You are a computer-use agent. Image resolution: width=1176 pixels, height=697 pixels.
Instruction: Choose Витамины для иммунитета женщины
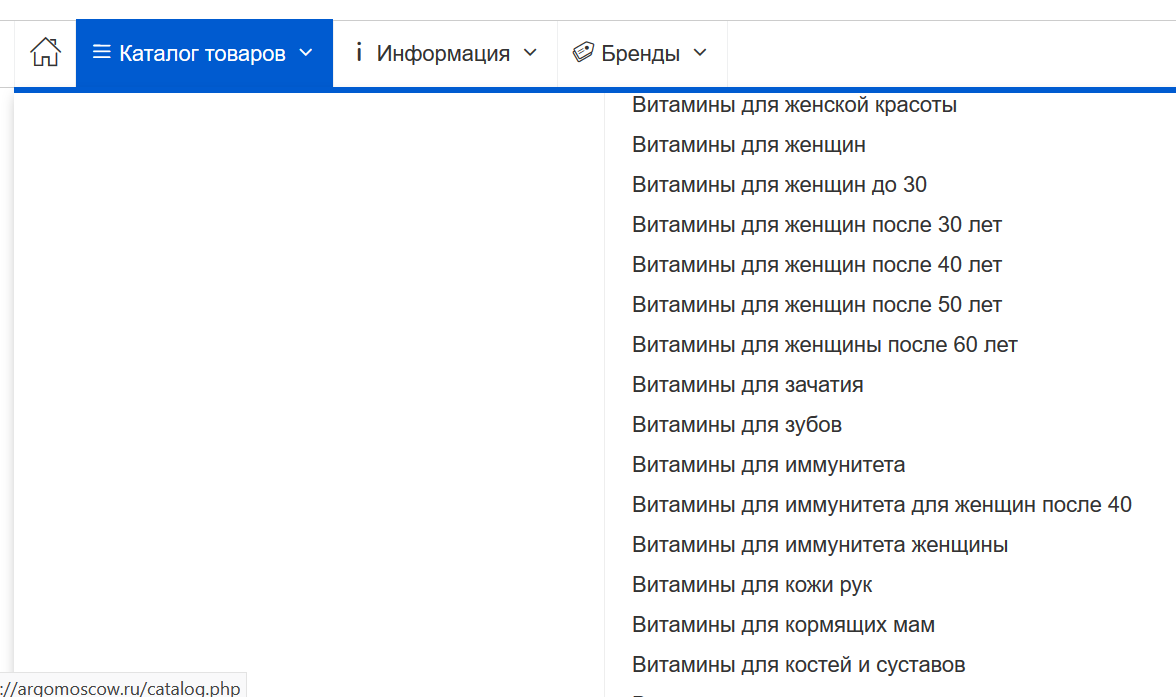coord(819,545)
